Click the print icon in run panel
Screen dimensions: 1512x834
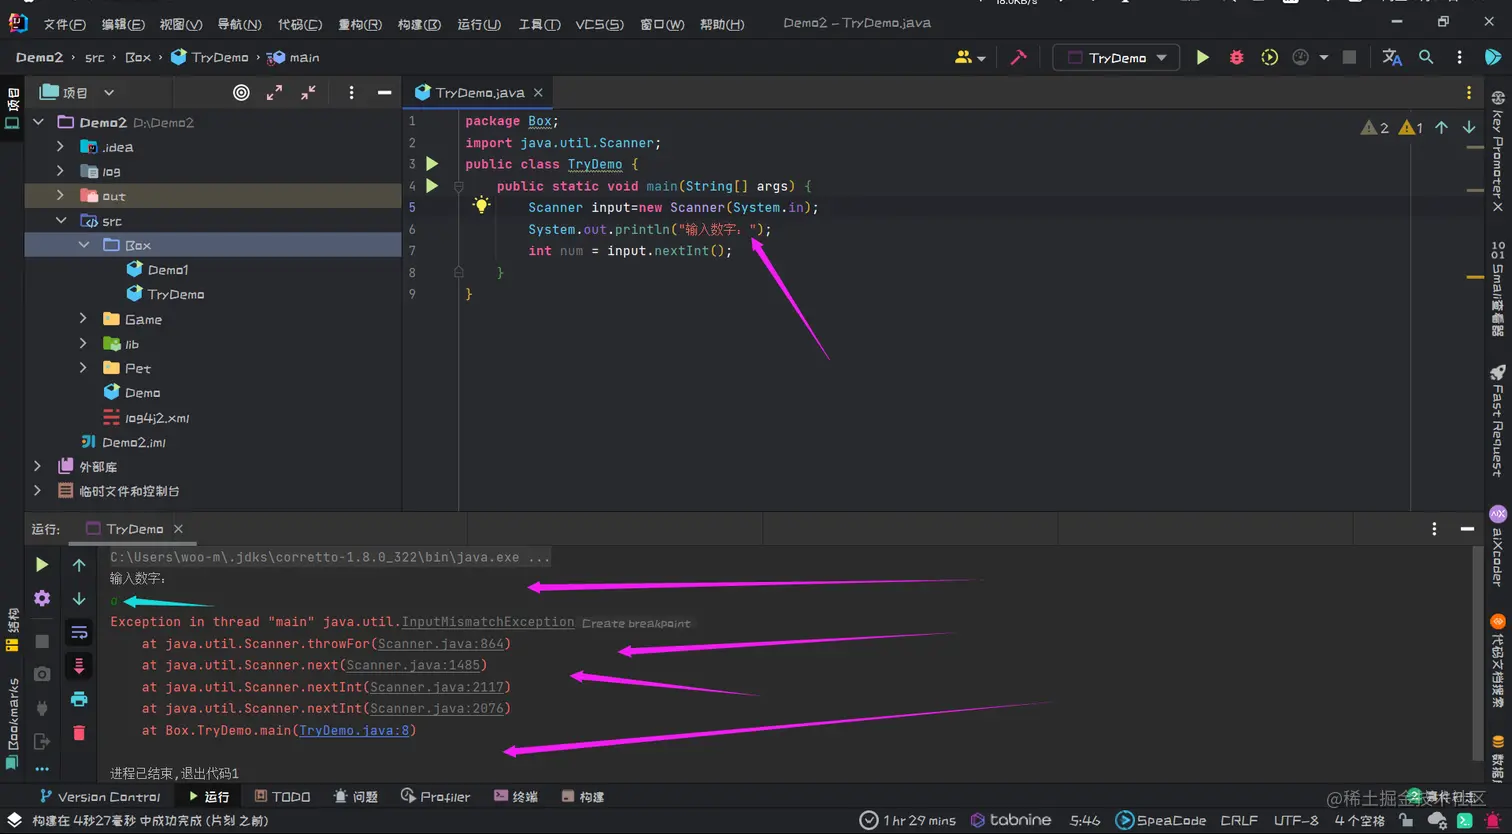pos(79,699)
